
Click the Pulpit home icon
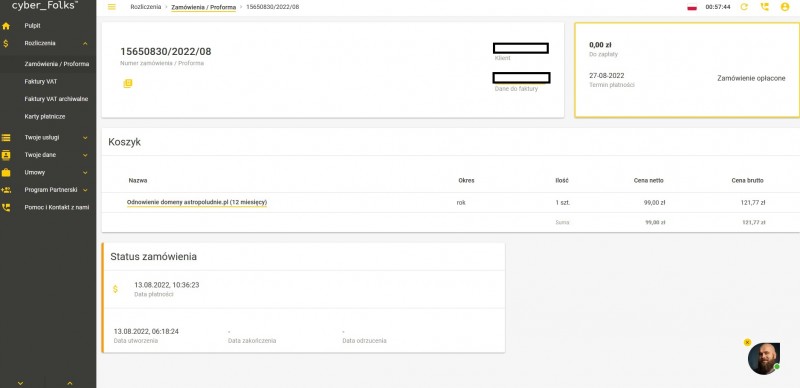tap(6, 26)
